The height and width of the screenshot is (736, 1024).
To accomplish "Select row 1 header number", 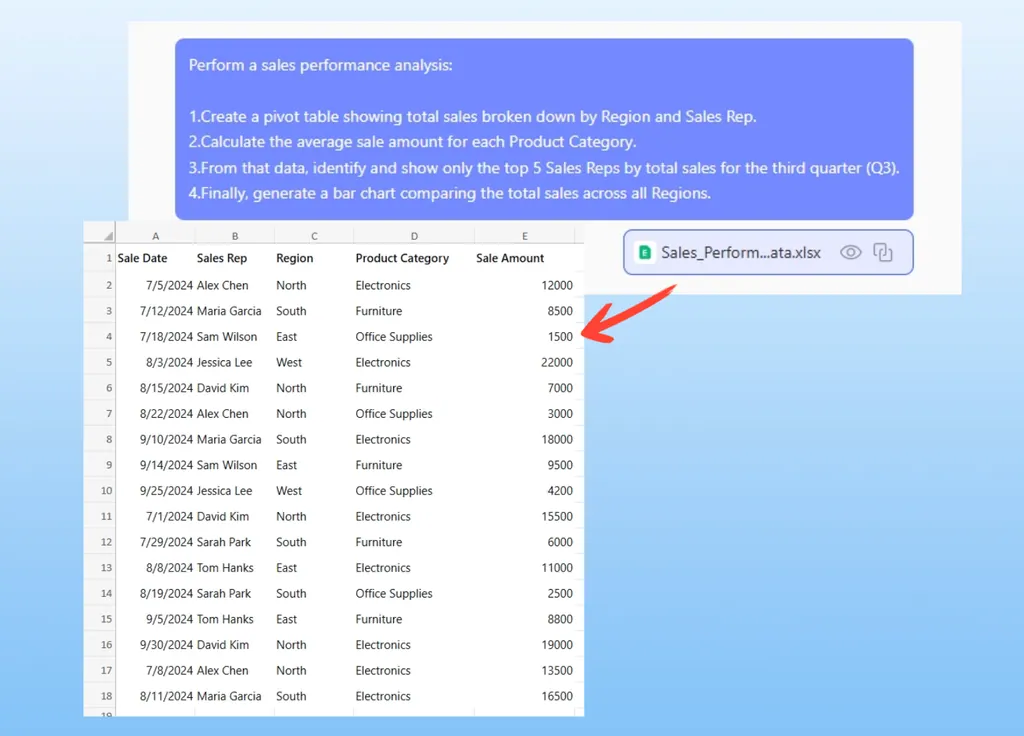I will click(x=107, y=259).
